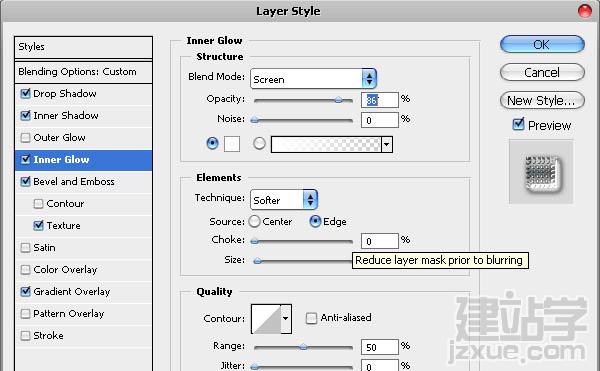Enable the Pattern Overlay checkbox

[25, 314]
